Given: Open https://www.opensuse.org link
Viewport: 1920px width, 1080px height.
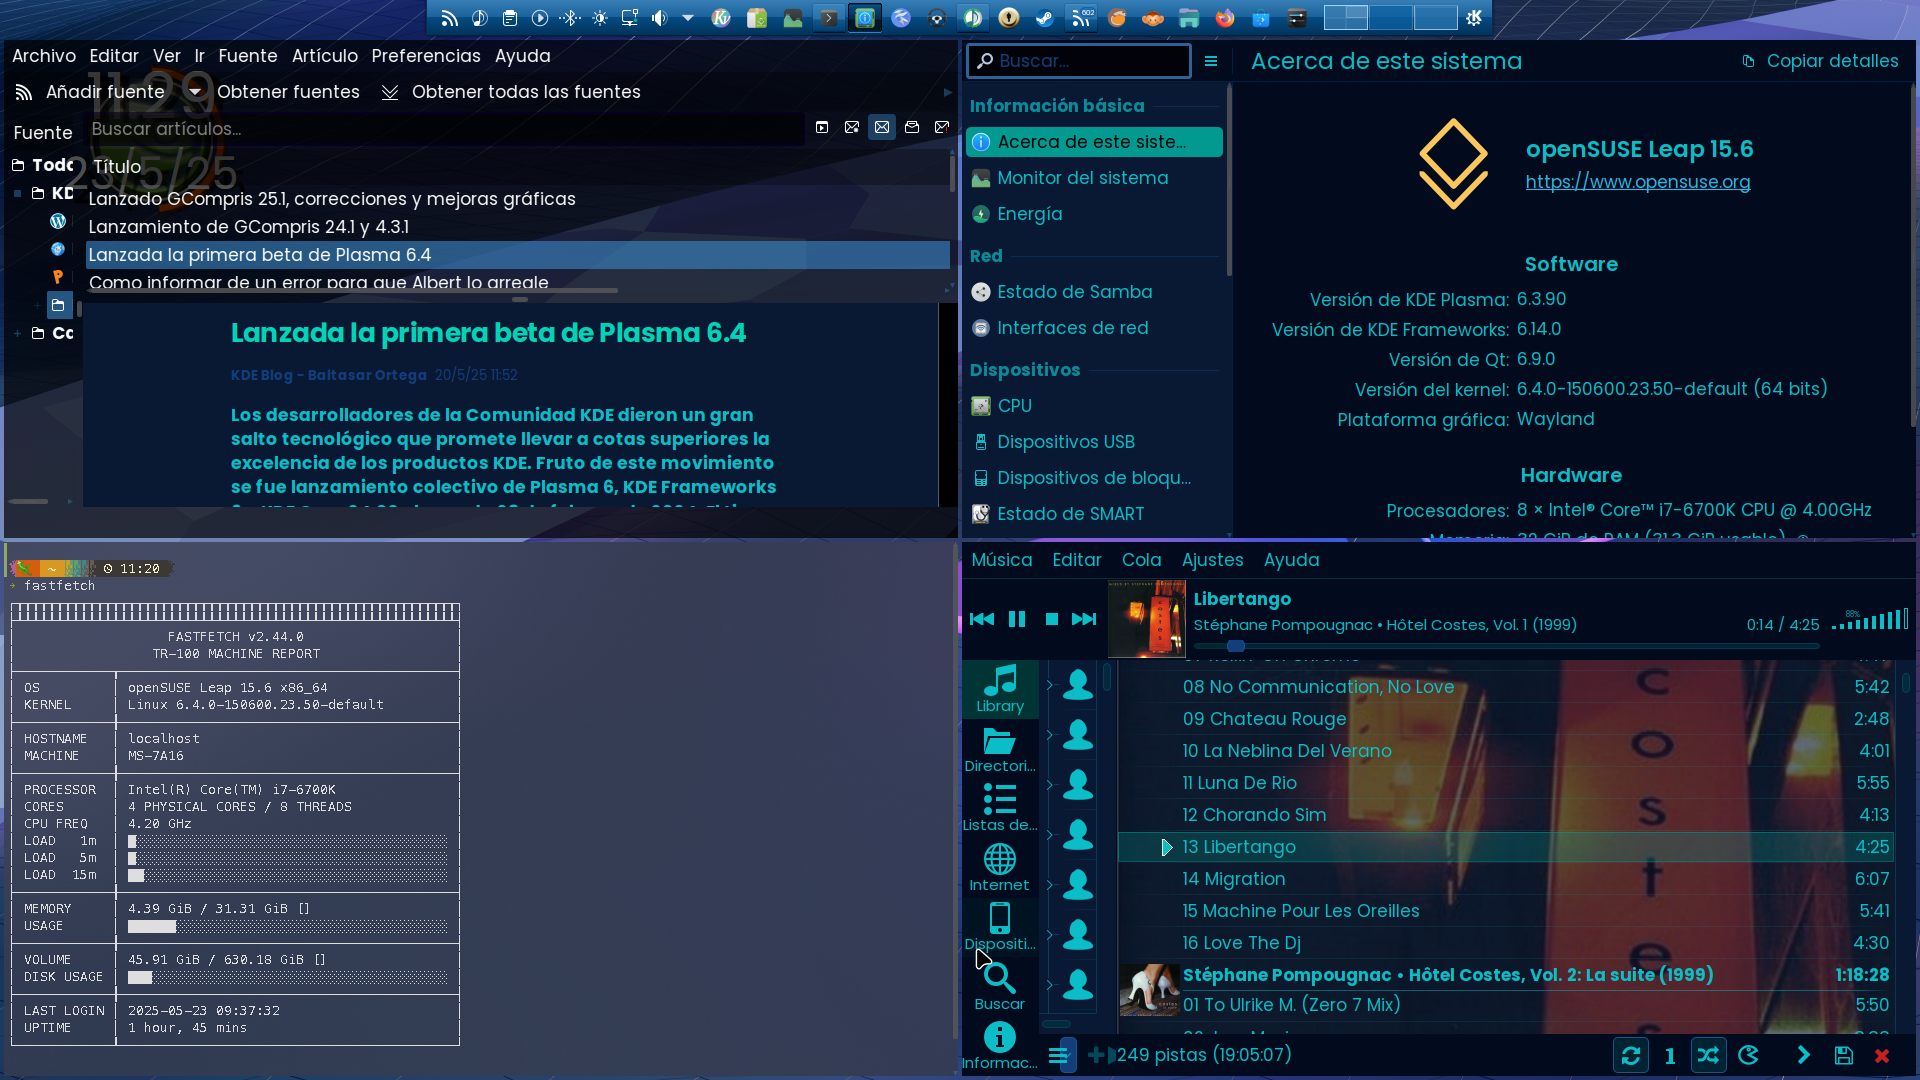Looking at the screenshot, I should coord(1638,182).
